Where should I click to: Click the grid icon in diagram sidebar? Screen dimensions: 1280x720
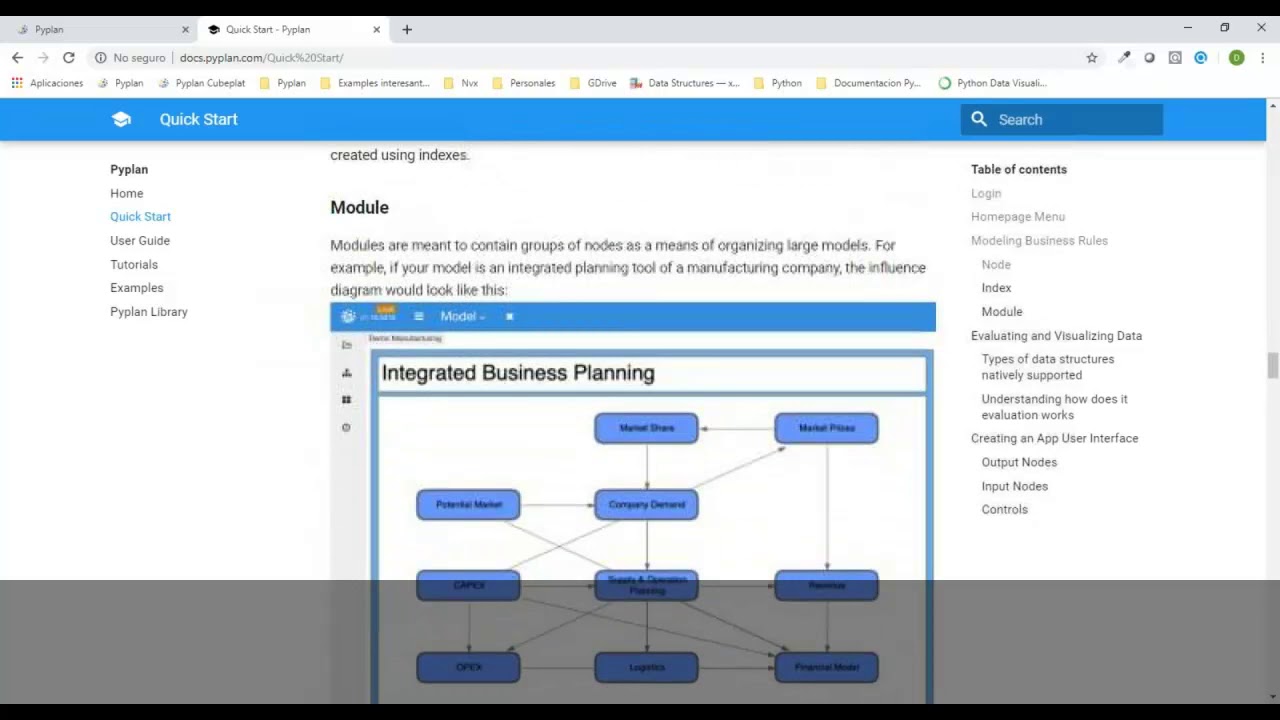[346, 400]
